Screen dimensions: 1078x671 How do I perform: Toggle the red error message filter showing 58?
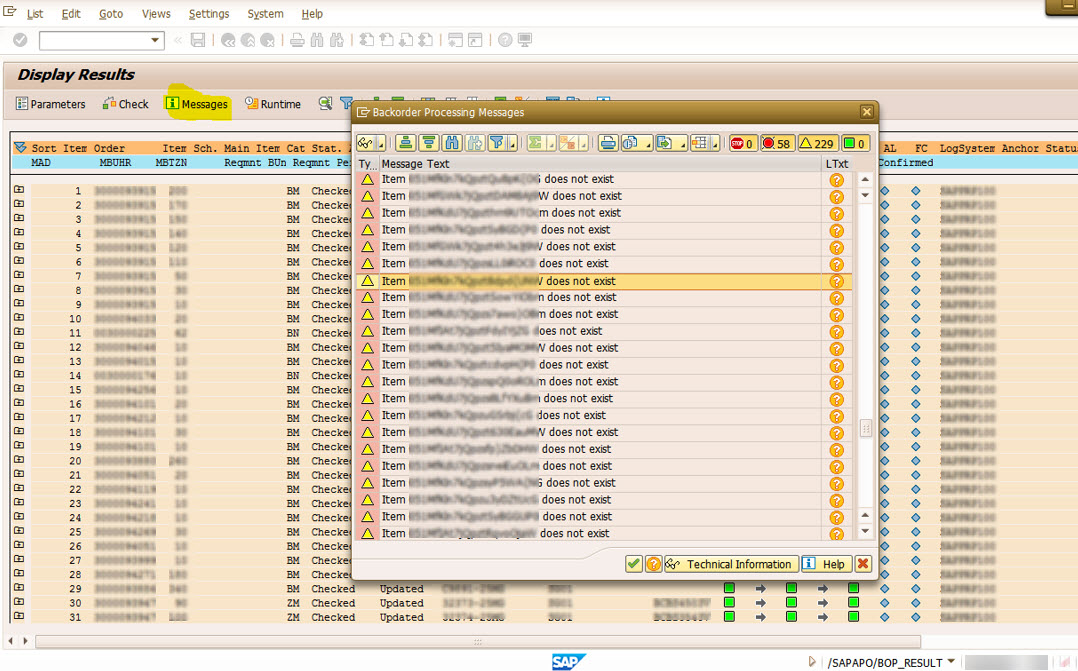tap(777, 143)
